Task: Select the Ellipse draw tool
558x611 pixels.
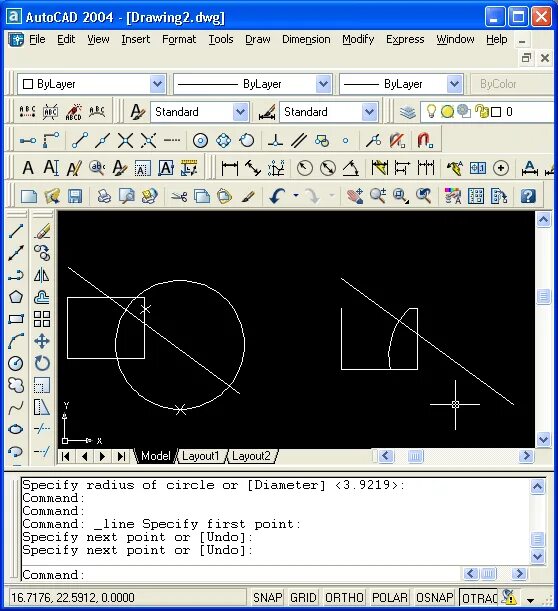Action: pyautogui.click(x=16, y=429)
